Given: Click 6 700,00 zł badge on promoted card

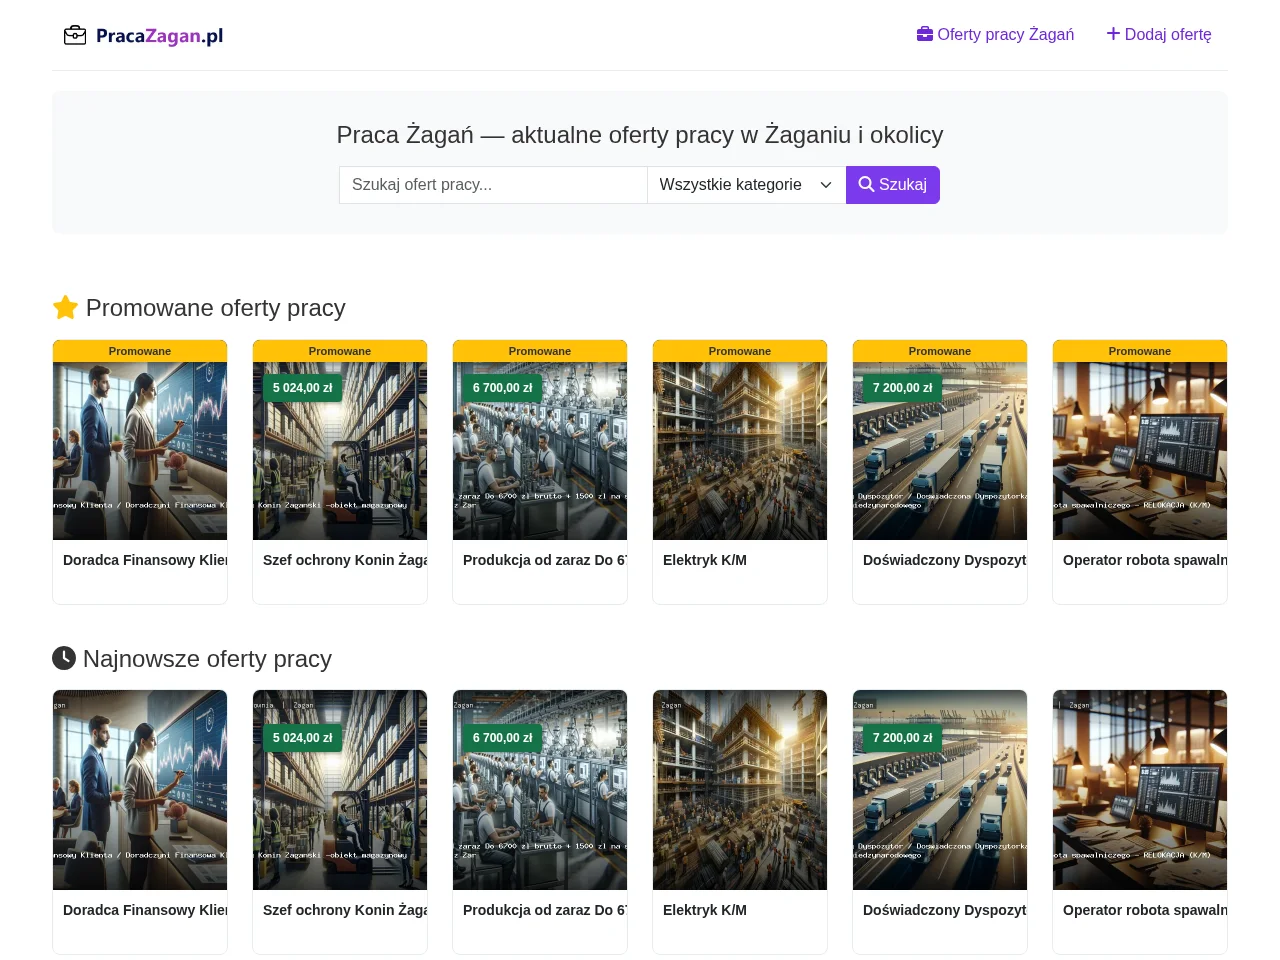Looking at the screenshot, I should [503, 388].
